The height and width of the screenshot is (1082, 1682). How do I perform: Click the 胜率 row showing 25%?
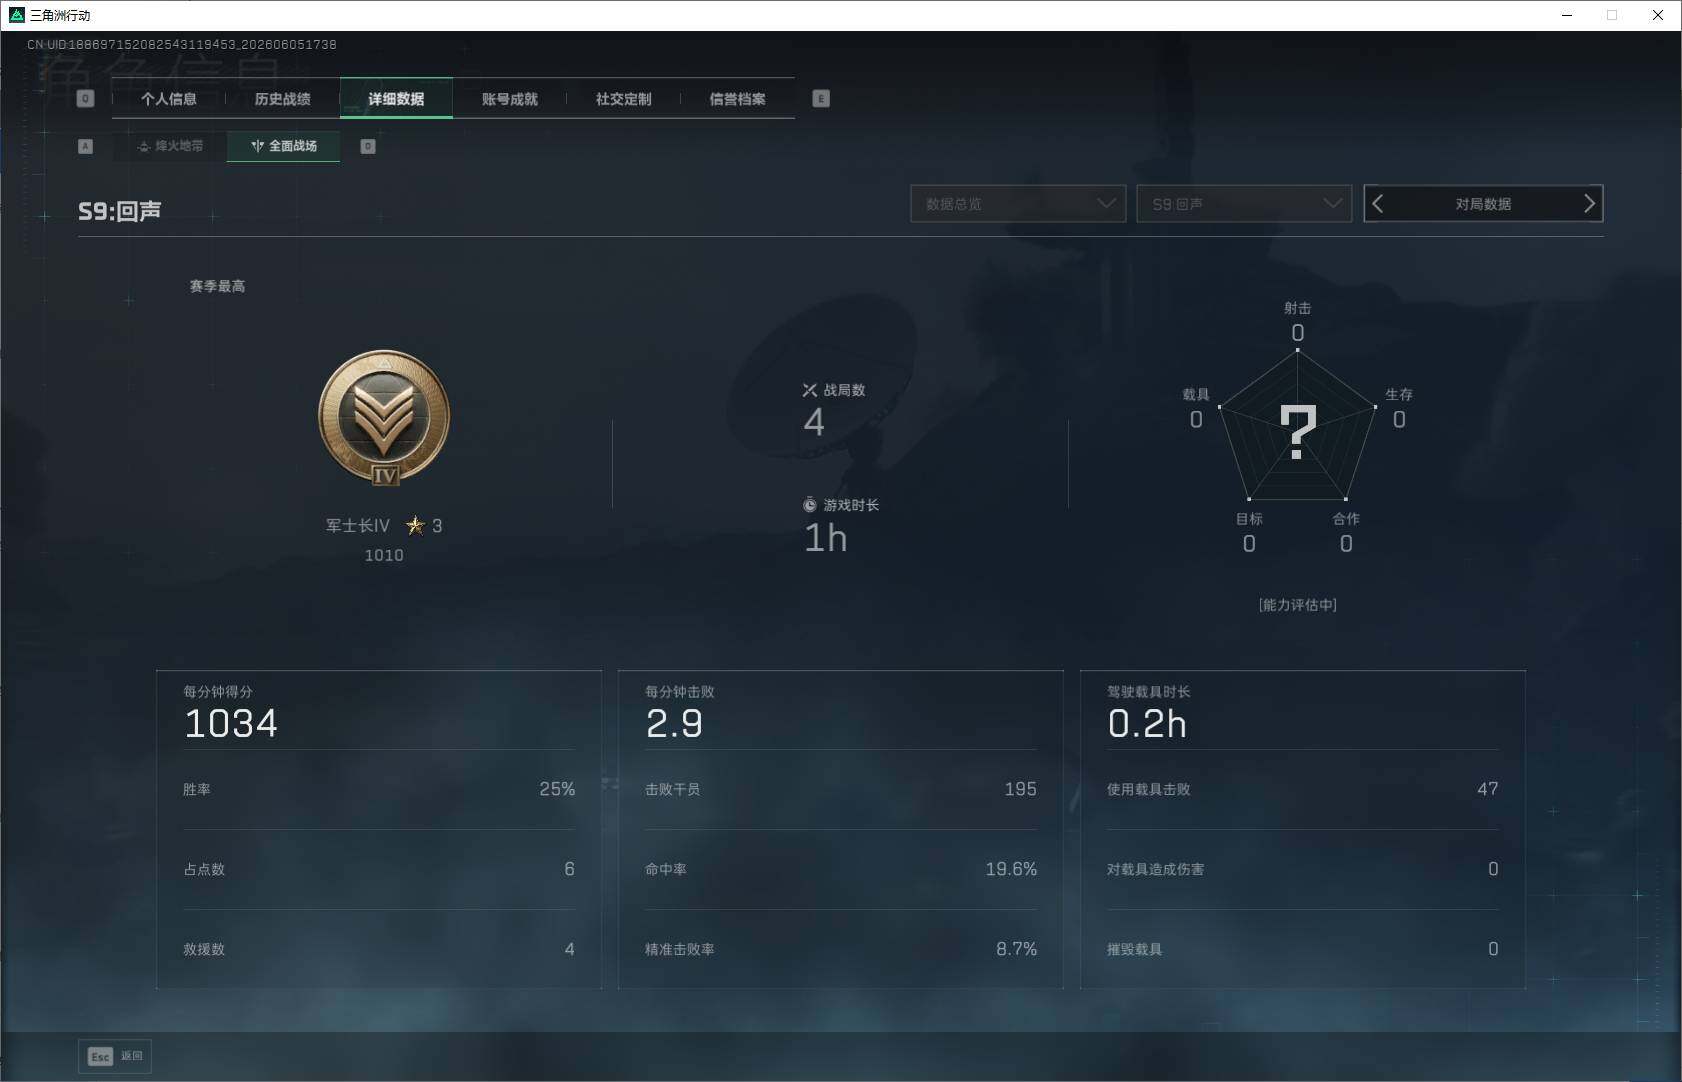379,789
